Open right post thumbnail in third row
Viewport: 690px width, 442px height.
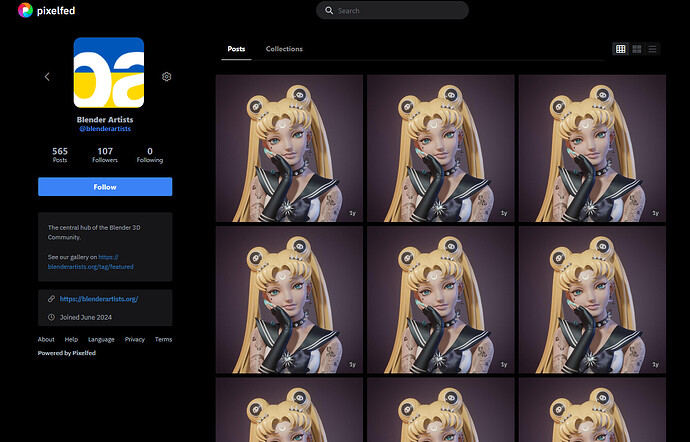(592, 410)
